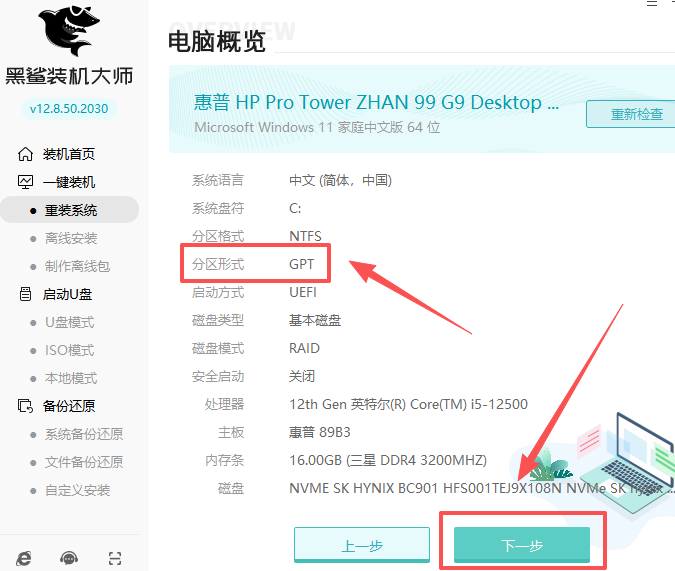Click the 黑鲨装机大师 app title
Image resolution: width=675 pixels, height=571 pixels.
(x=69, y=76)
